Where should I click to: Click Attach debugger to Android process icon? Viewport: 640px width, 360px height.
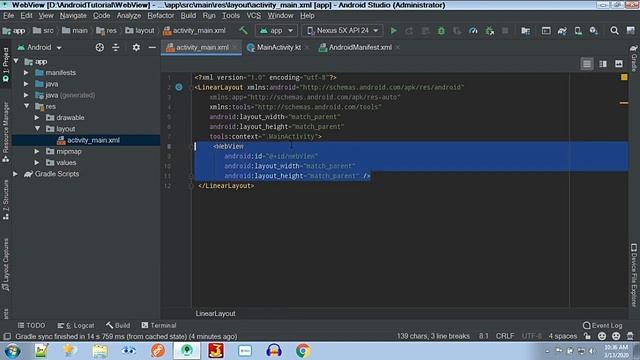[489, 31]
